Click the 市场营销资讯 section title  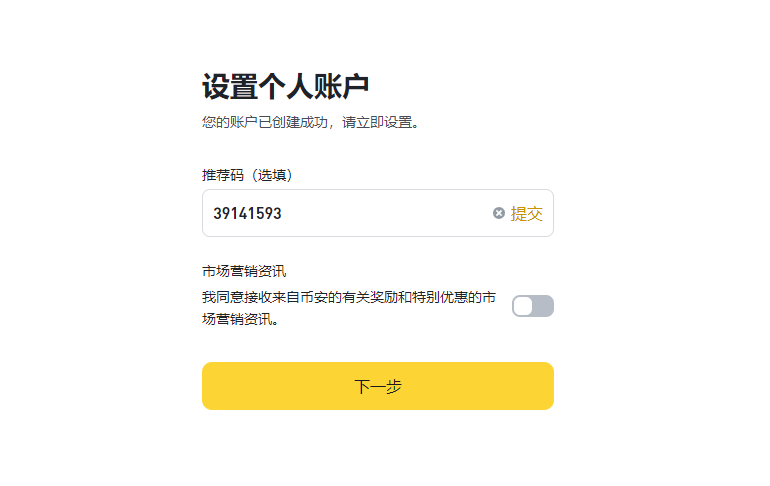[244, 271]
